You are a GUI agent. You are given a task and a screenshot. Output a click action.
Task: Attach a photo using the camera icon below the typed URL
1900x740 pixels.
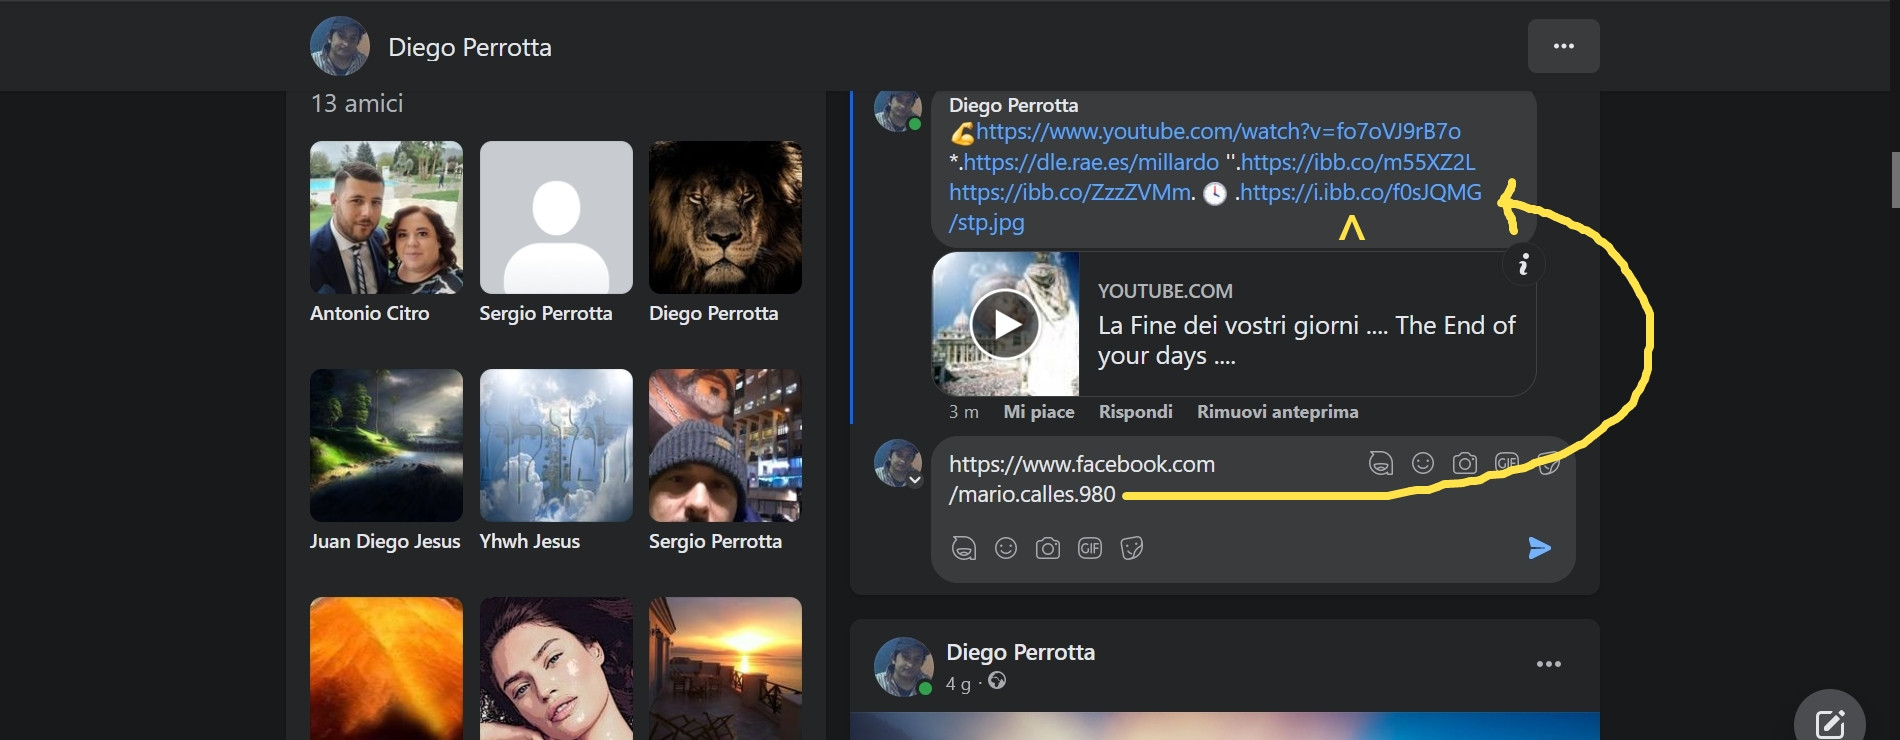coord(1048,548)
